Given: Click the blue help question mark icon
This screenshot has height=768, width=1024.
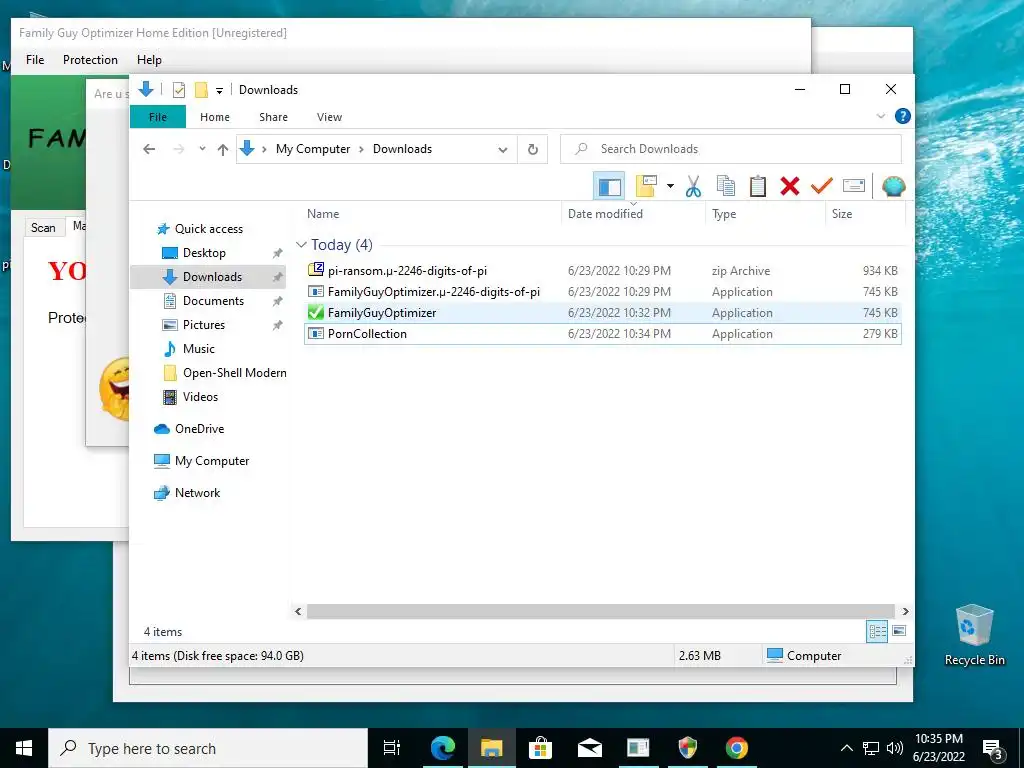Looking at the screenshot, I should (x=903, y=116).
